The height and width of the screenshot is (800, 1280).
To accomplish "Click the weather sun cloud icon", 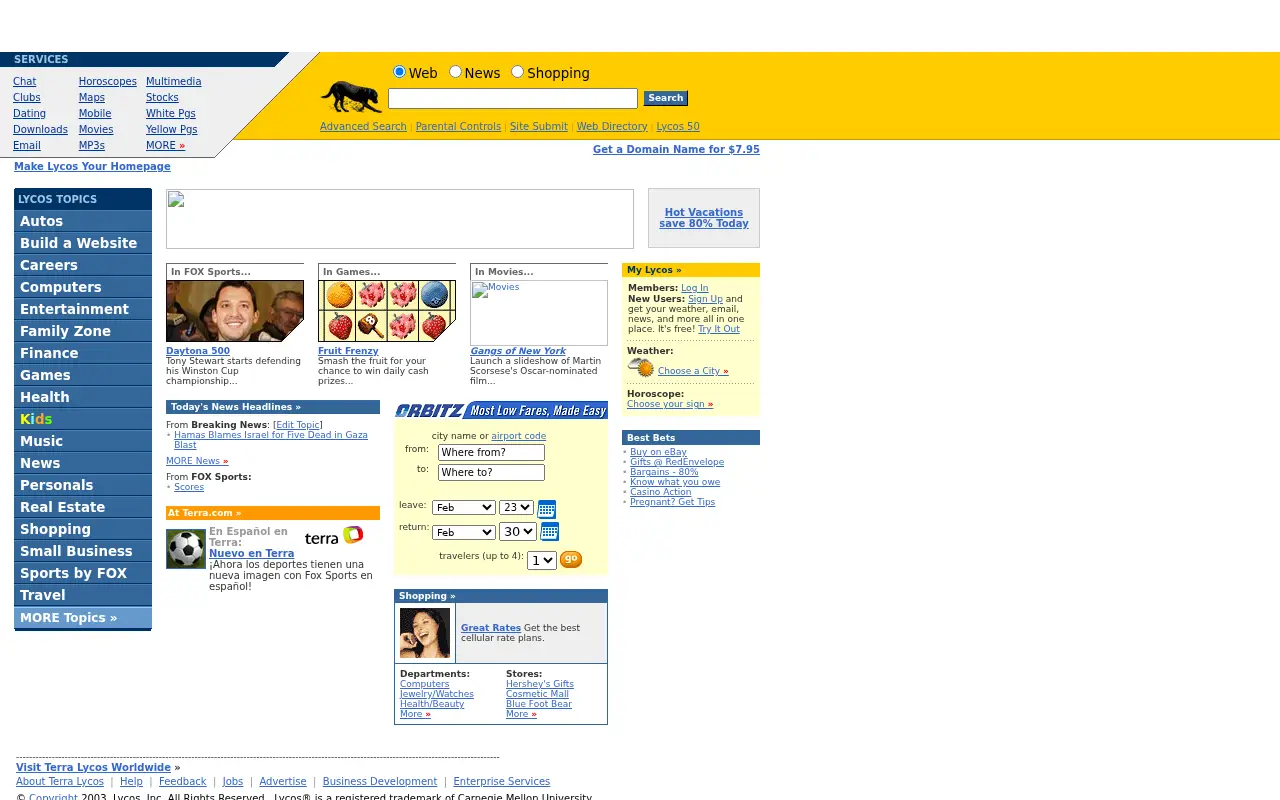I will [641, 369].
